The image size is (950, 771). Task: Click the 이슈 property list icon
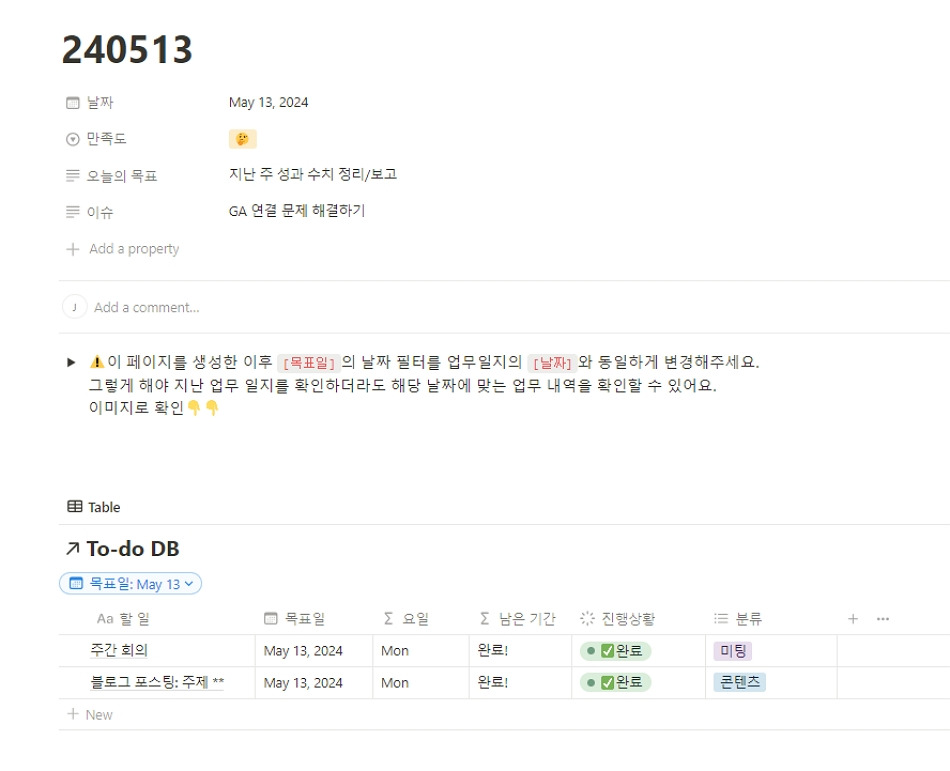(74, 211)
